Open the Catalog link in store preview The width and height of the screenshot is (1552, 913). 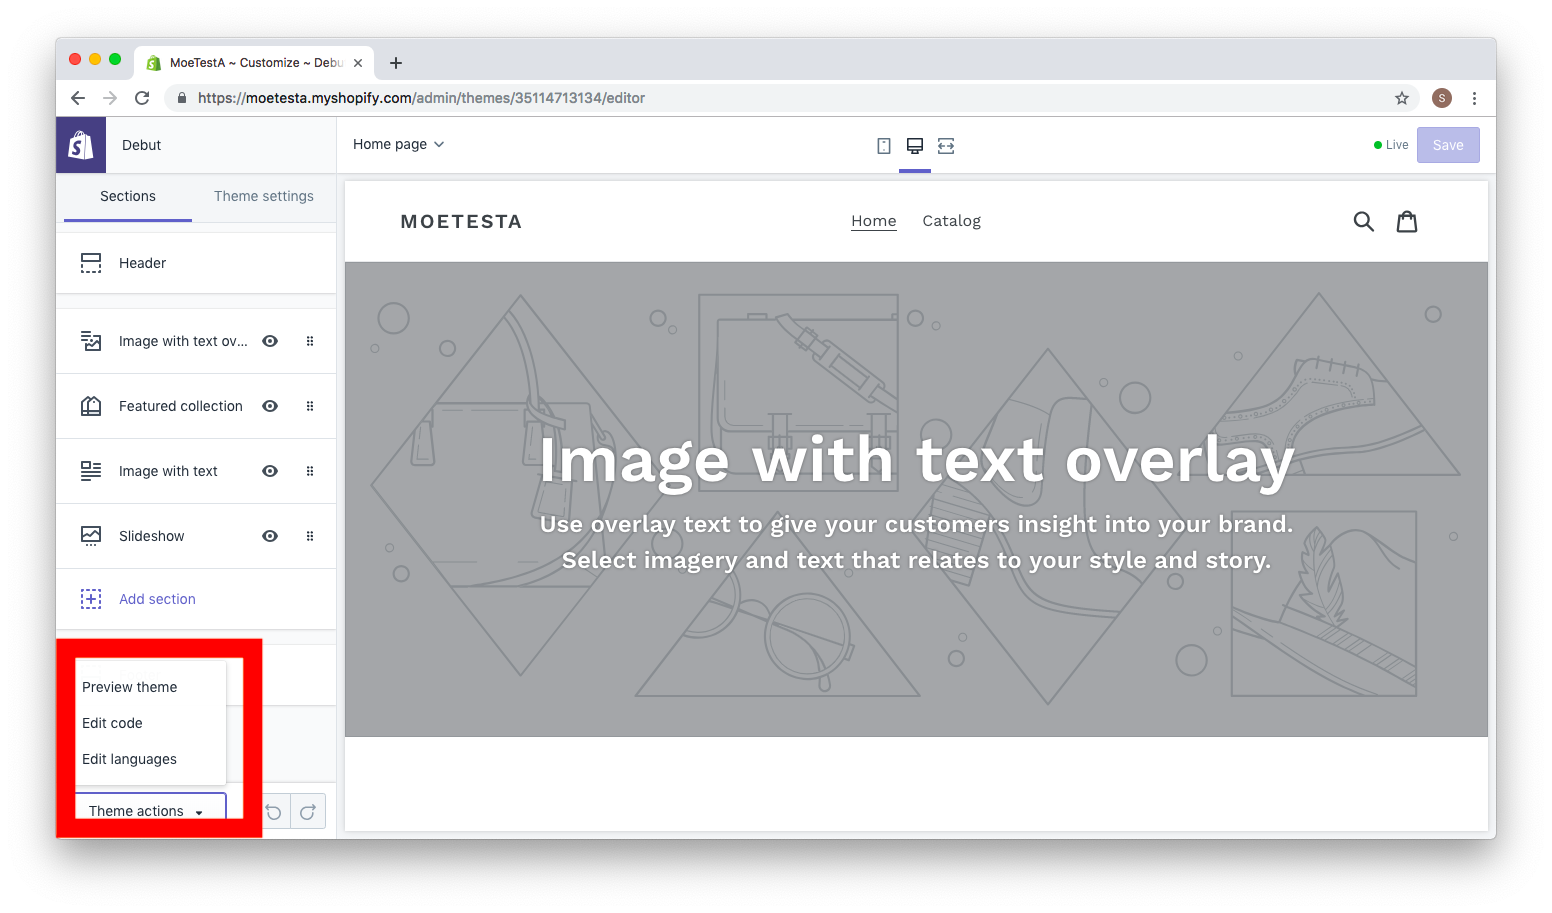coord(951,221)
